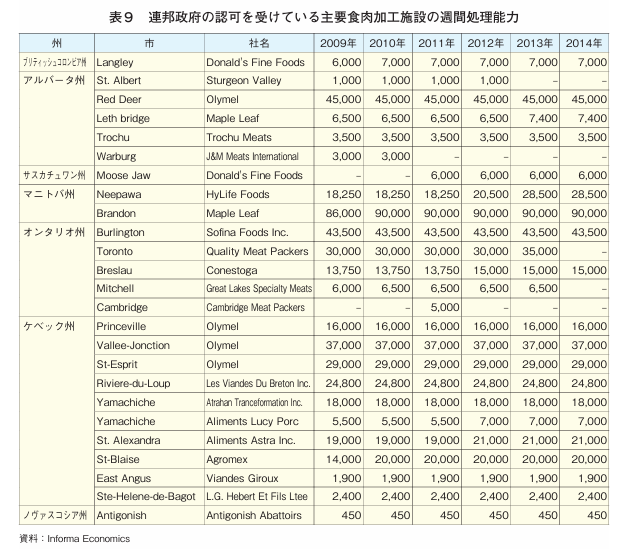Select the St-Esprit city cell
Viewport: 629px width, 549px height.
[149, 364]
